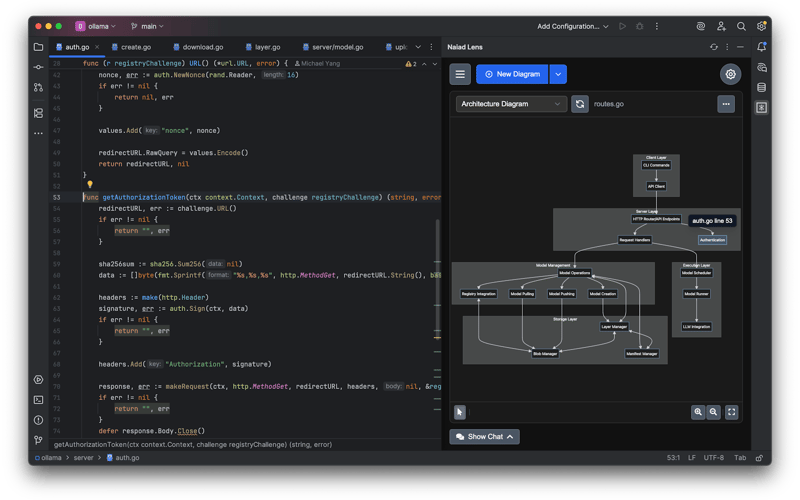Open the Commit tool window icon
Viewport: 800px width, 500px height.
pos(38,67)
